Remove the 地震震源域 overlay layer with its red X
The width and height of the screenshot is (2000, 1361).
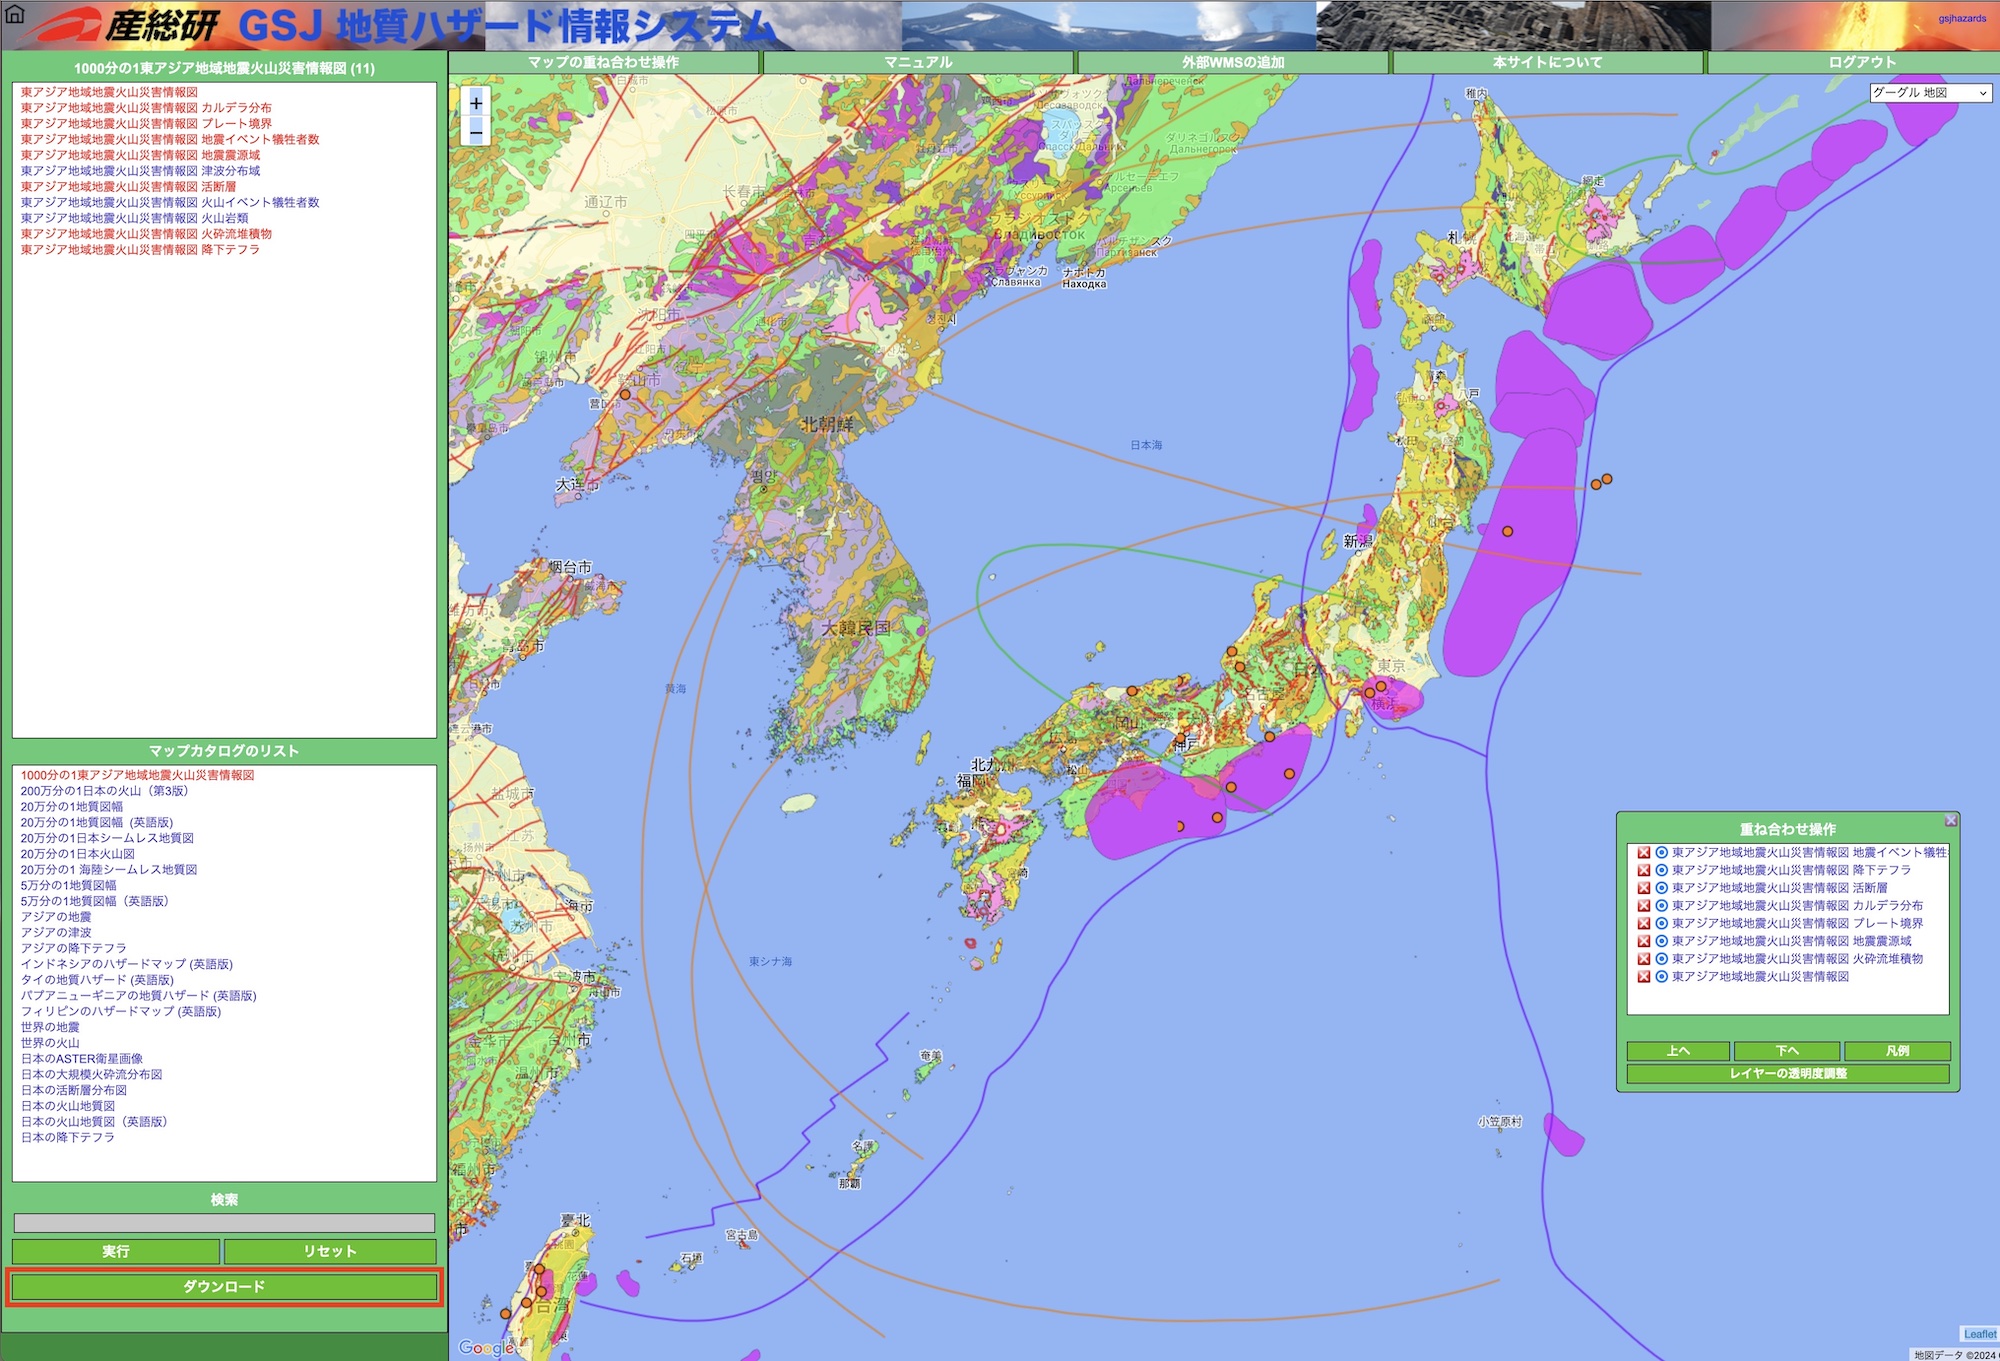pos(1643,941)
